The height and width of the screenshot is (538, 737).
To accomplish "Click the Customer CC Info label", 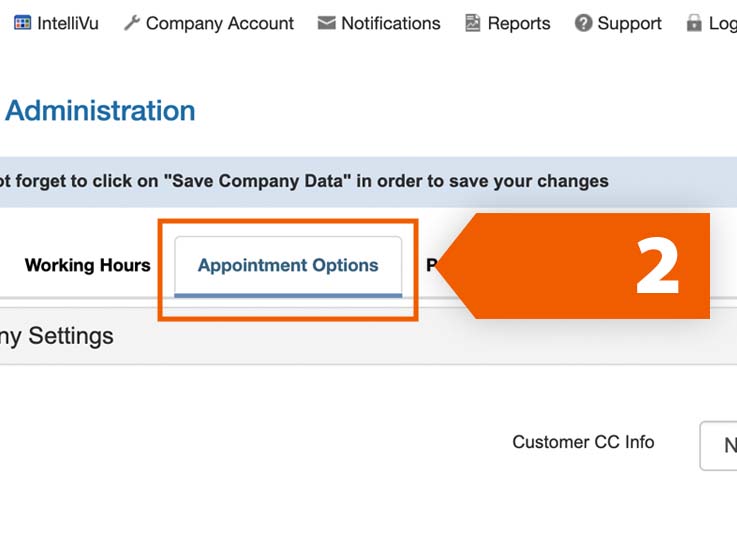I will 583,442.
